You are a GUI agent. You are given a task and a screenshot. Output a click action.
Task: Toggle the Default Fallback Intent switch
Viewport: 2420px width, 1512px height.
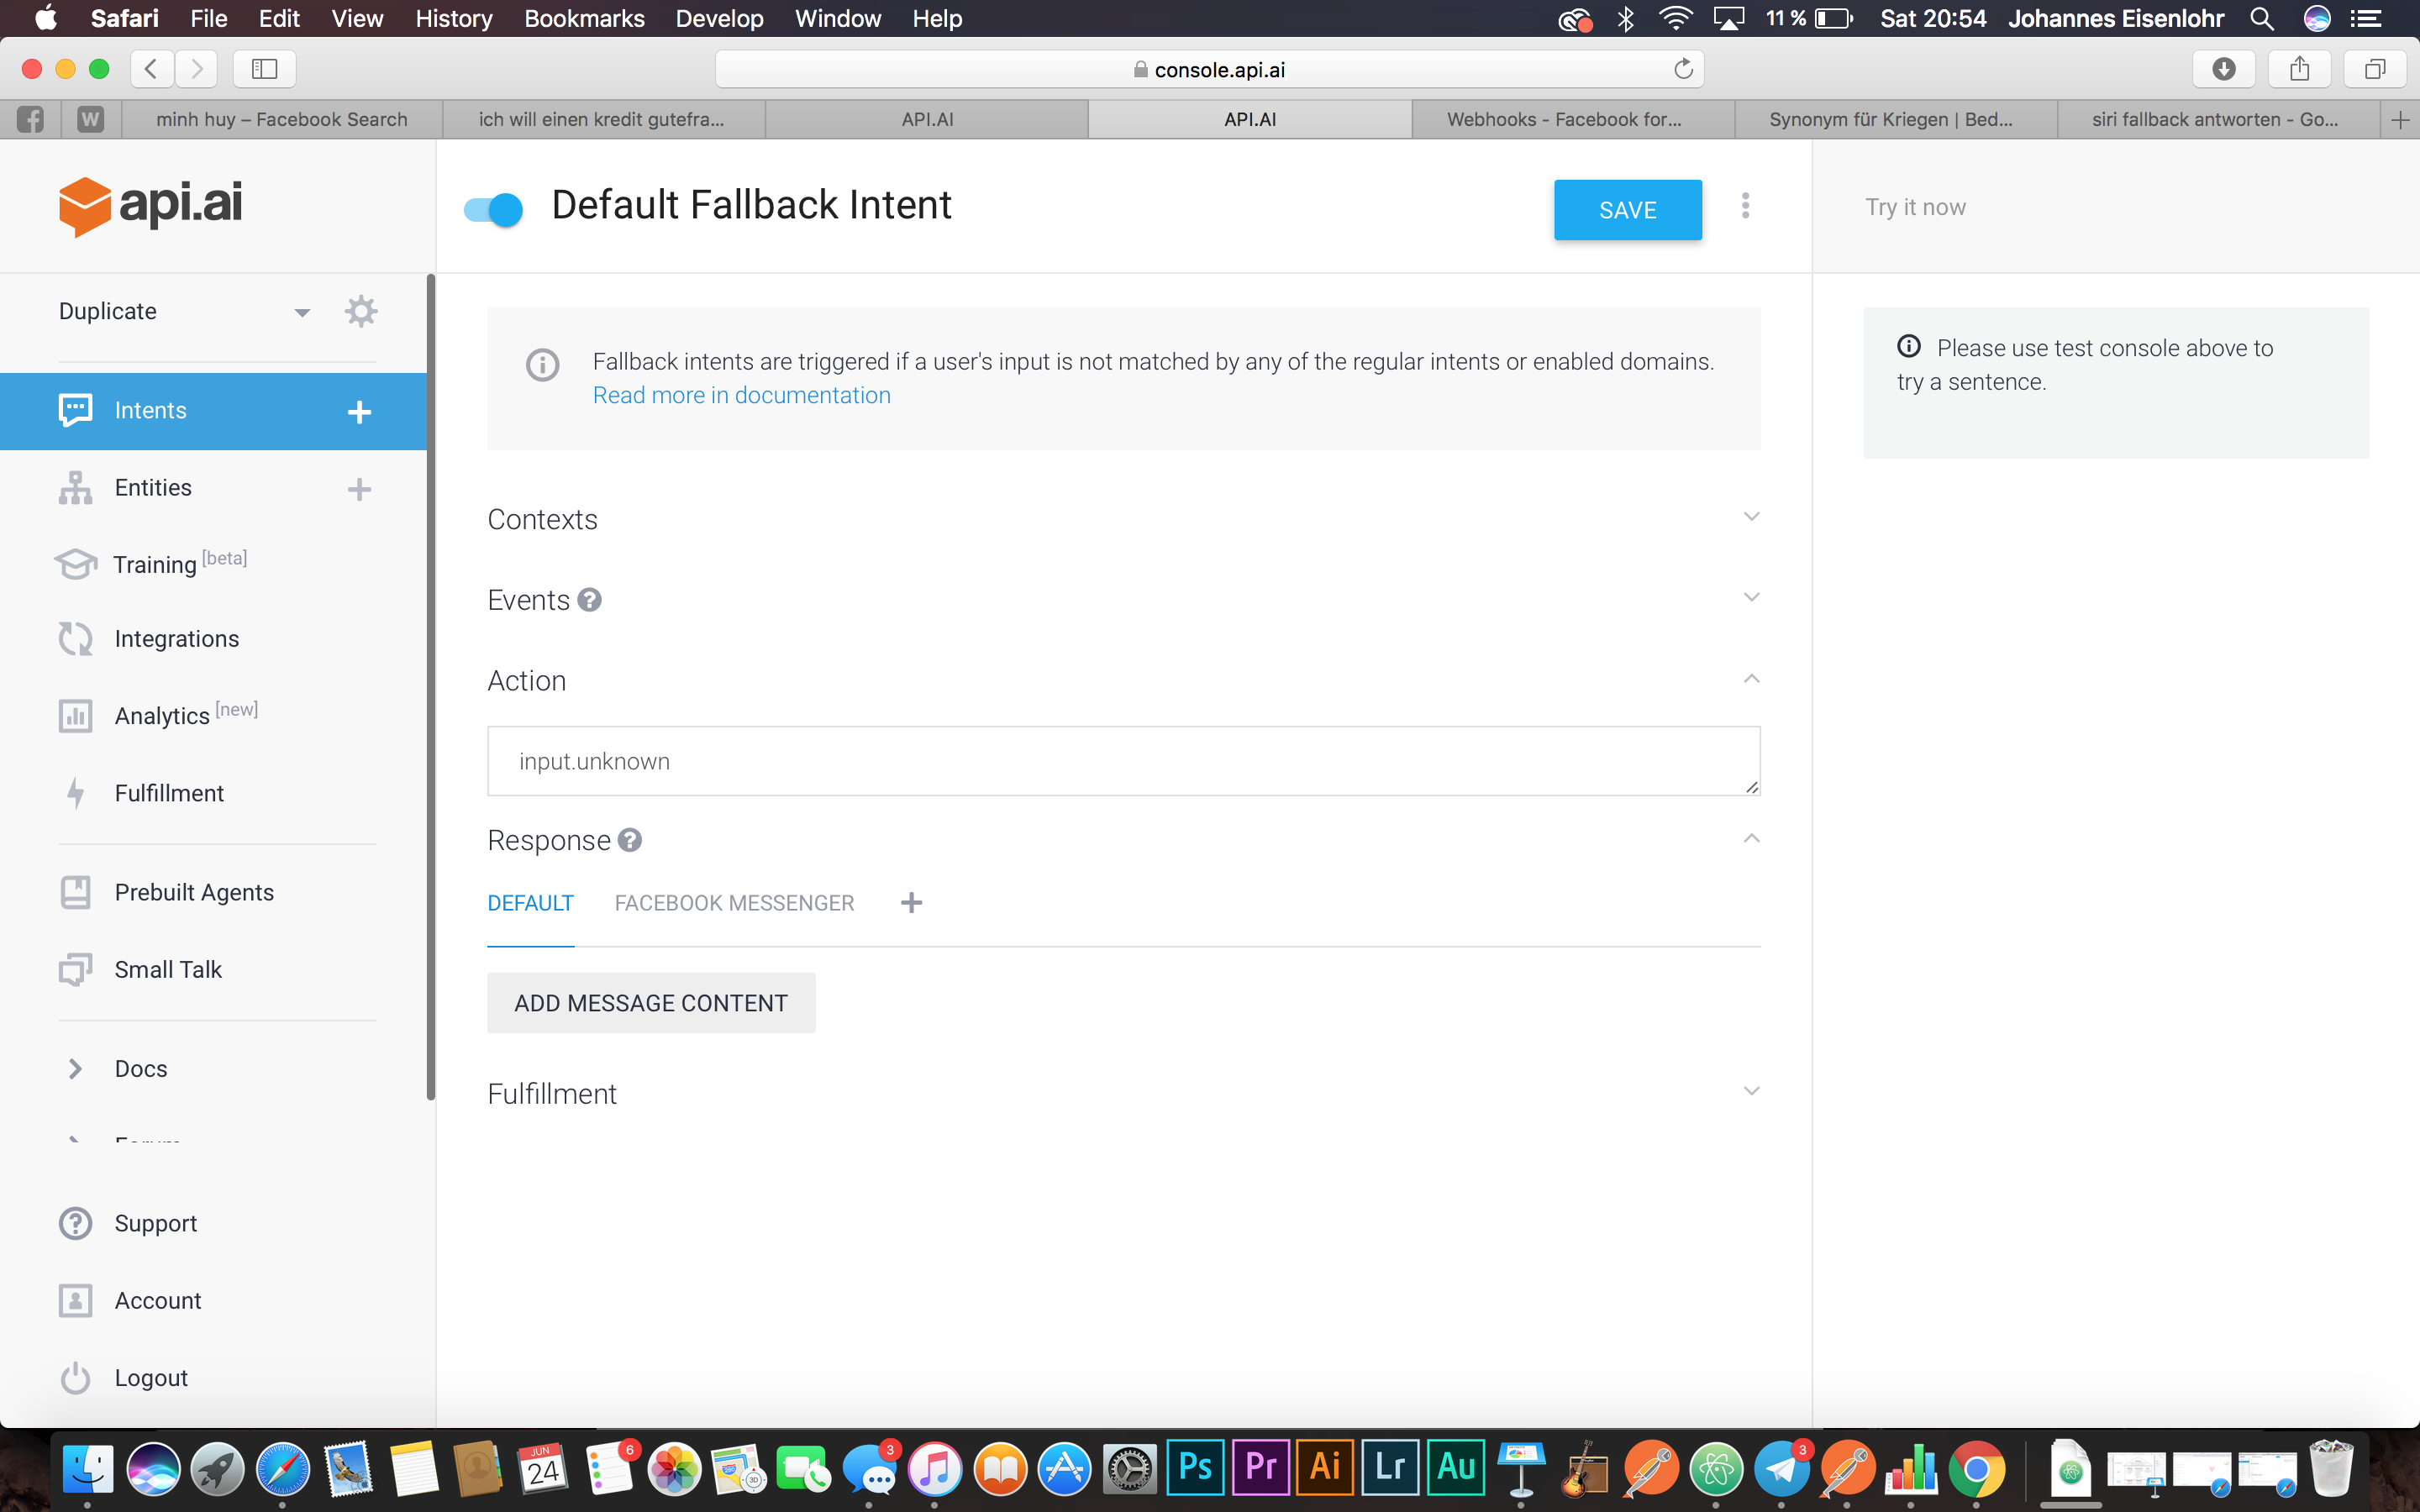pos(493,209)
